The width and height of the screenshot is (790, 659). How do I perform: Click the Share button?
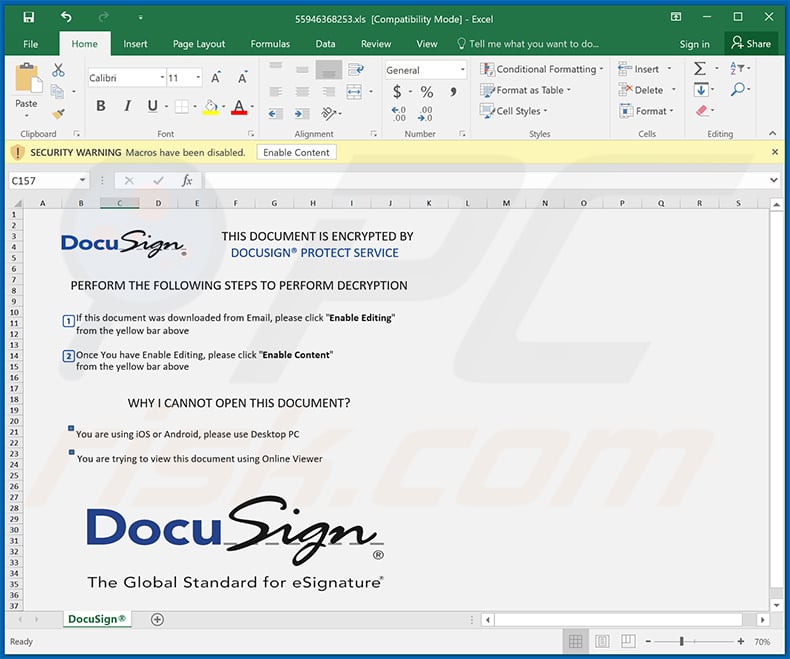[x=751, y=44]
